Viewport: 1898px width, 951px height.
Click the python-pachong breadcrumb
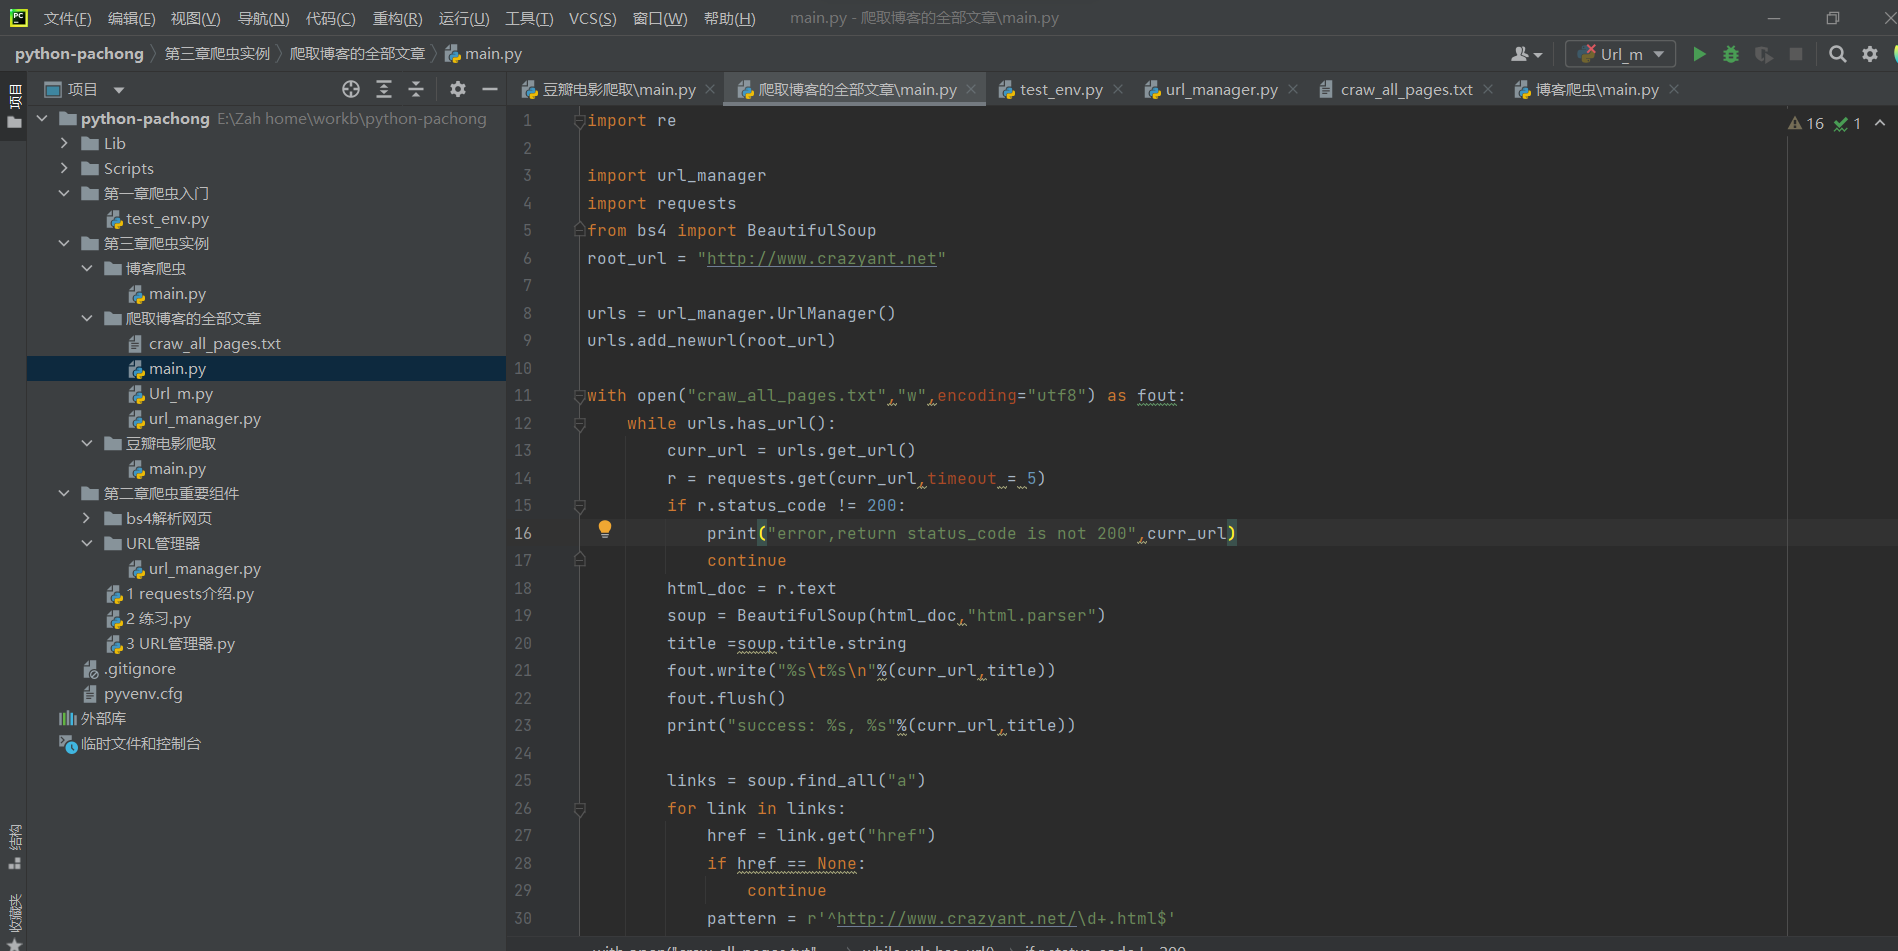click(79, 54)
